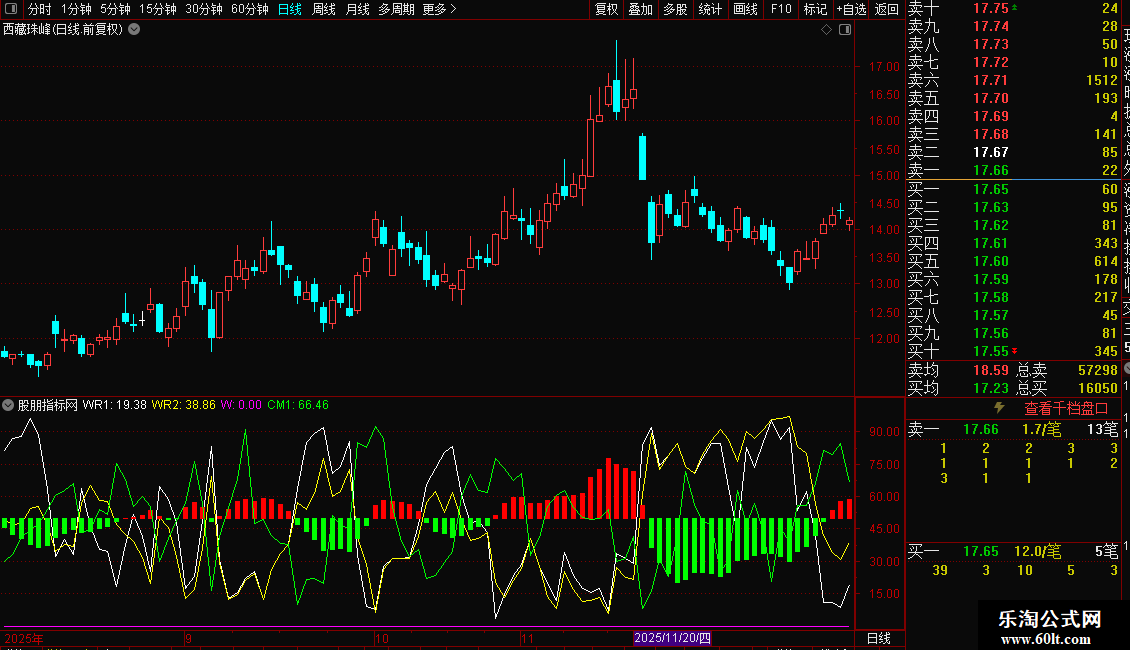
Task: Select the 卖五 17.70 order row
Action: [x=1013, y=98]
